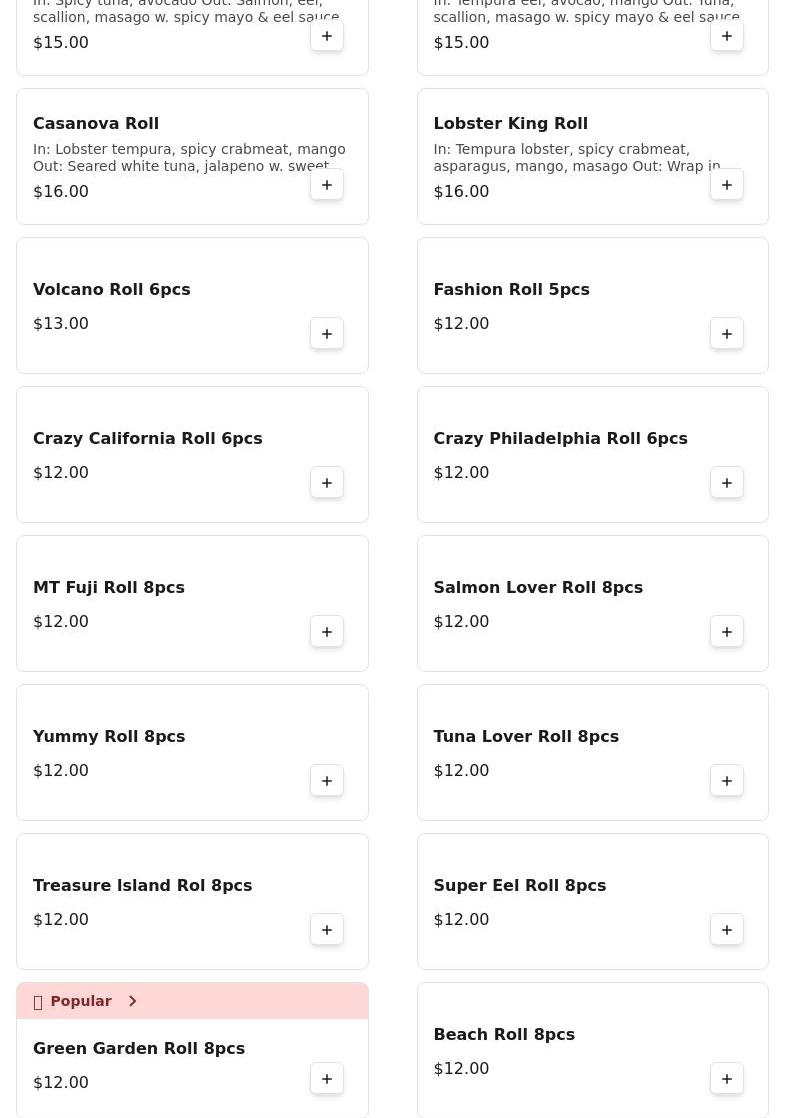Add Green Garden Roll 8pcs
This screenshot has height=1118, width=785.
click(x=327, y=1079)
